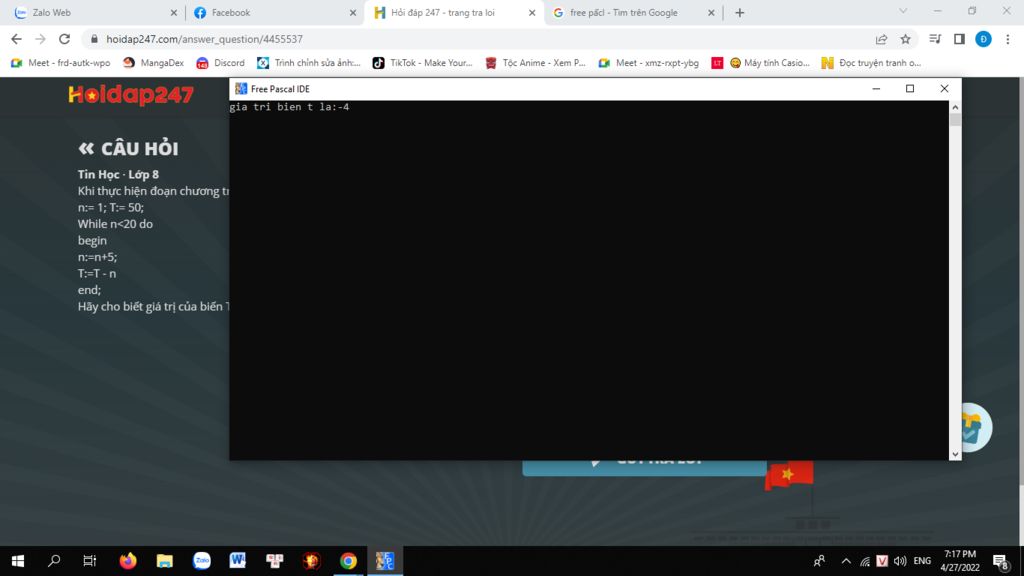Click the Free Pascal IDE title icon
Viewport: 1024px width, 576px height.
[x=241, y=89]
